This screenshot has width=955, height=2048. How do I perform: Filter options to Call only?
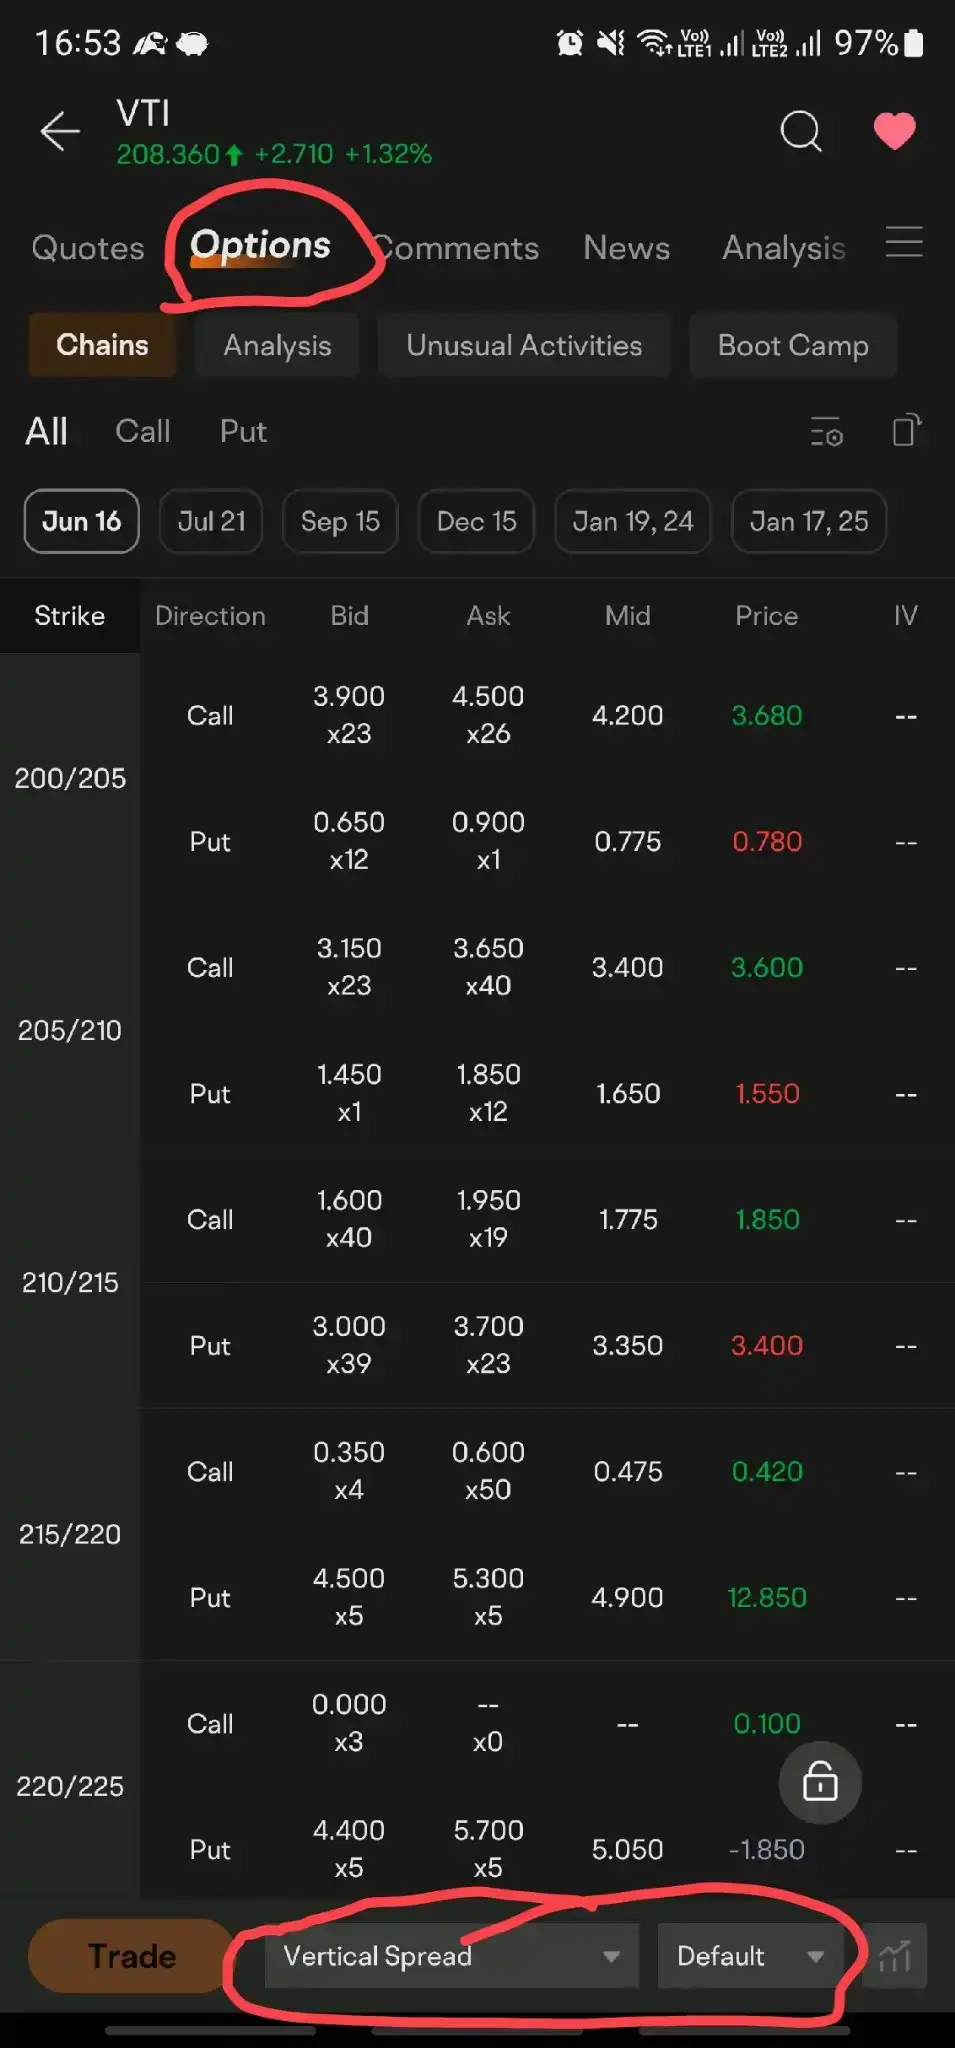pos(143,432)
